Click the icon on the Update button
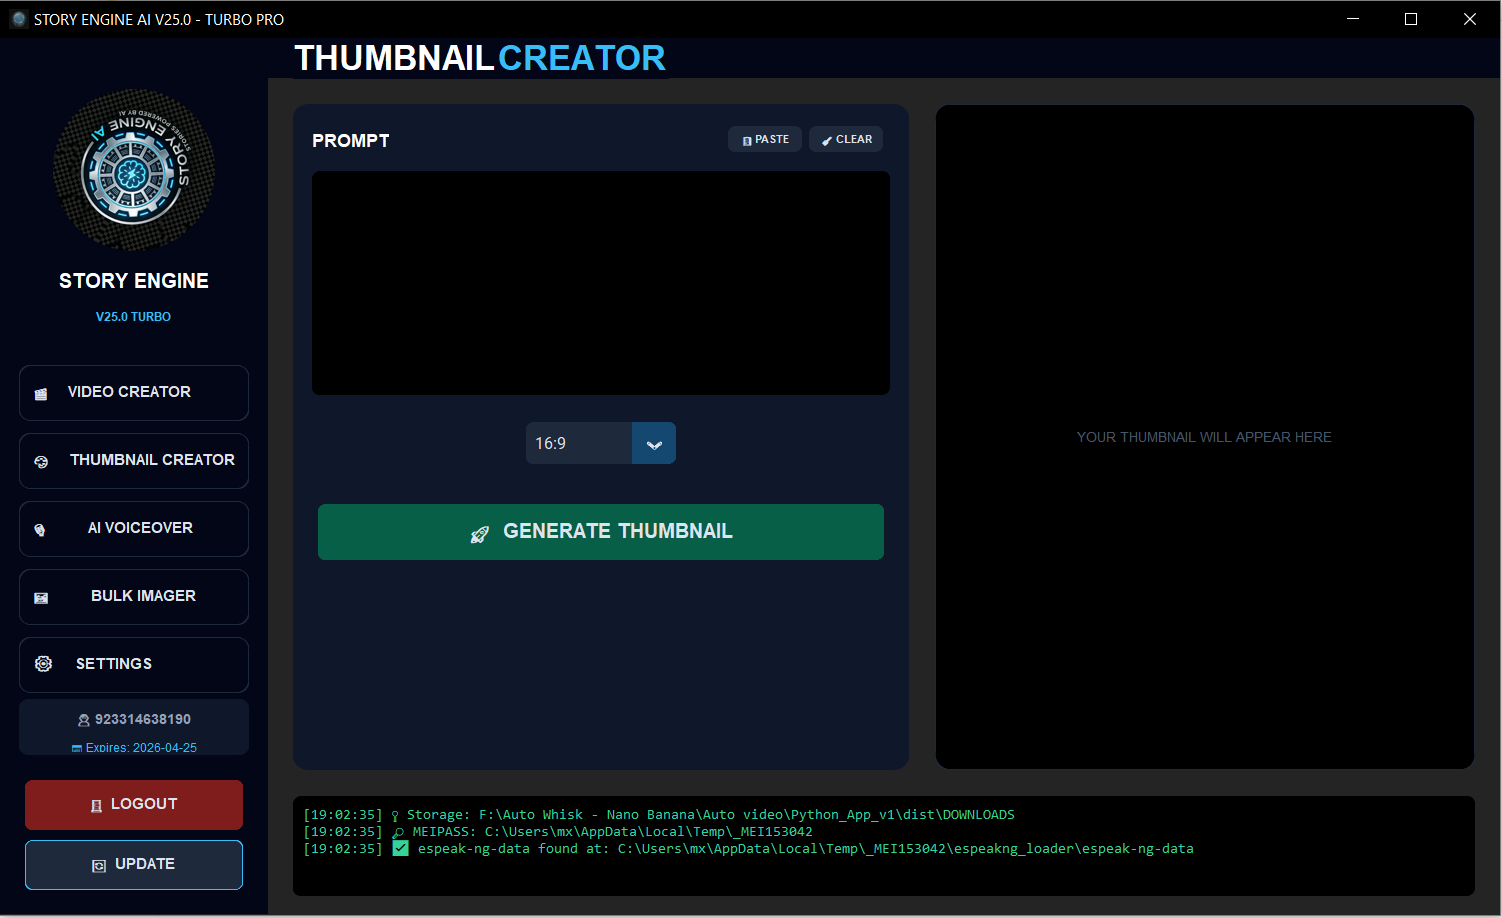This screenshot has height=918, width=1502. 100,865
